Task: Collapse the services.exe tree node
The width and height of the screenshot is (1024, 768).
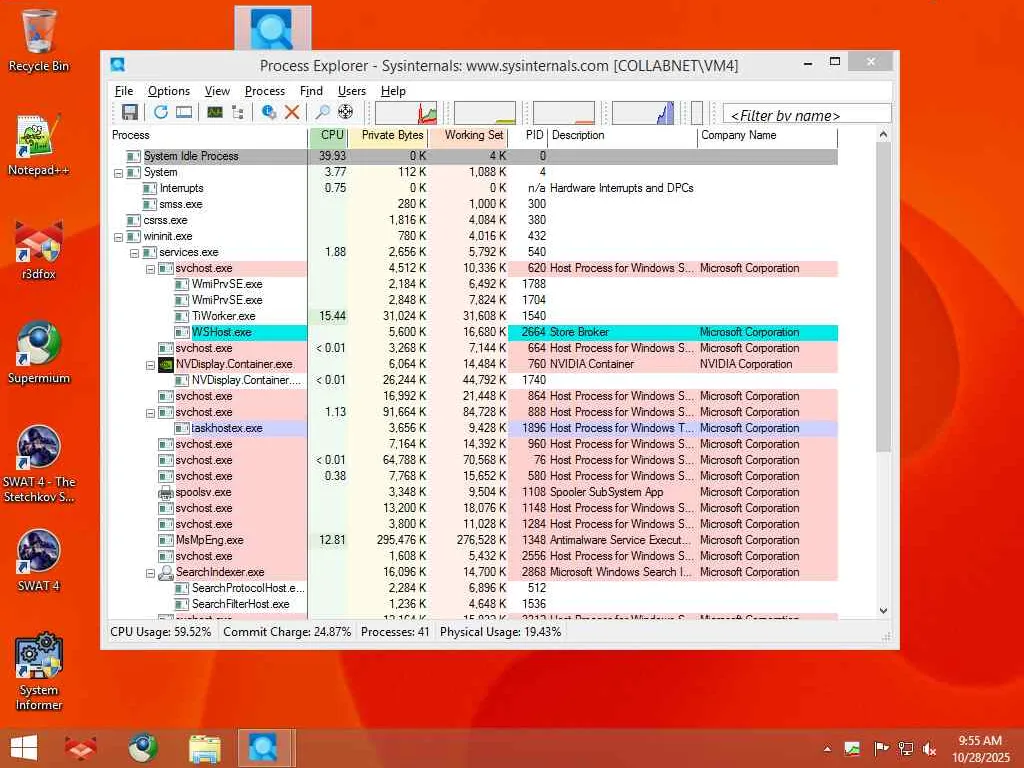Action: [135, 253]
